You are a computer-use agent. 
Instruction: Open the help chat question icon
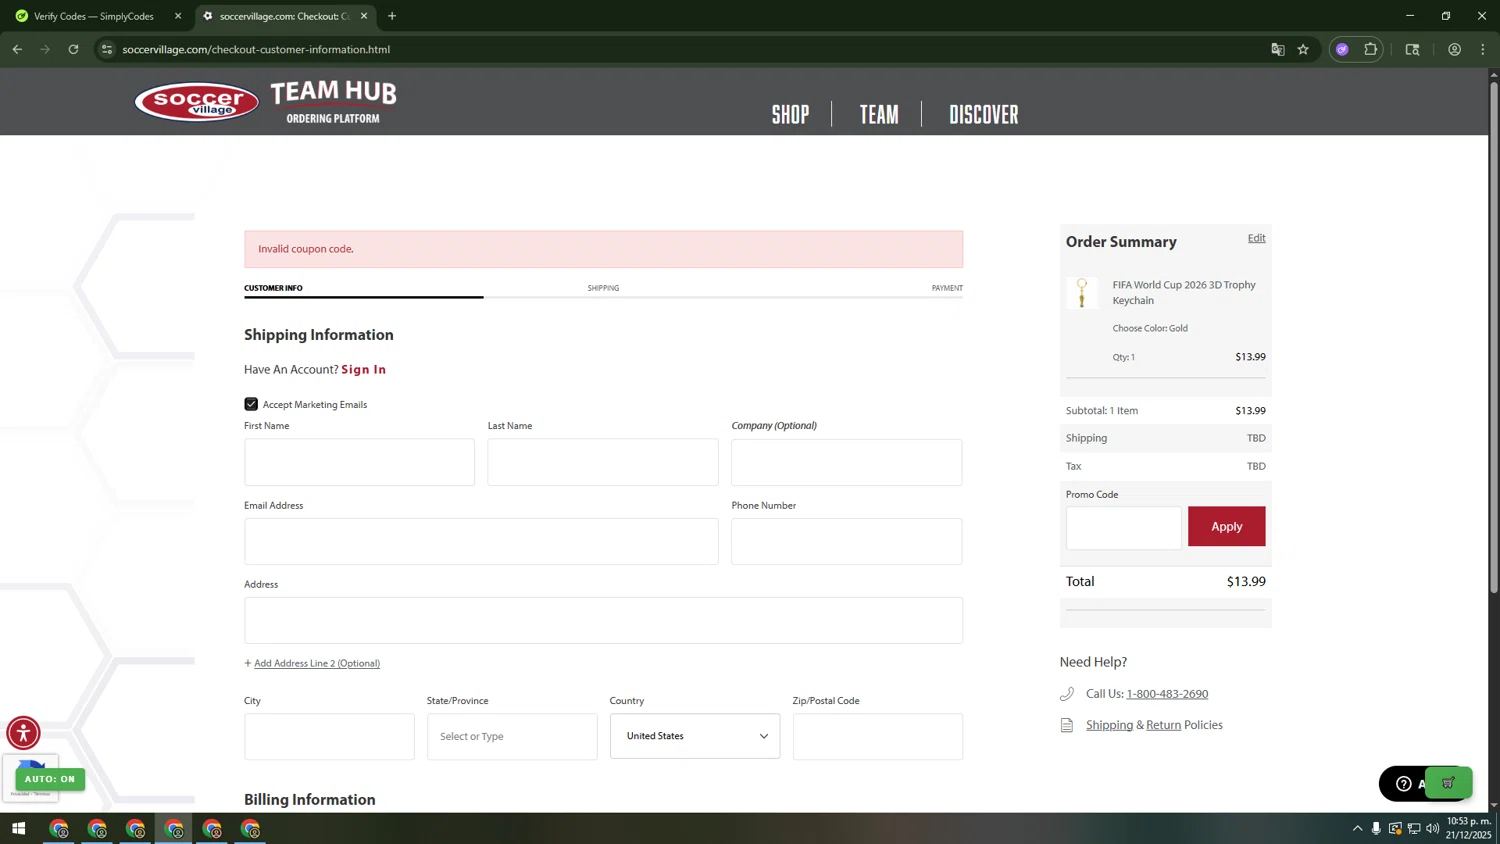click(x=1403, y=784)
